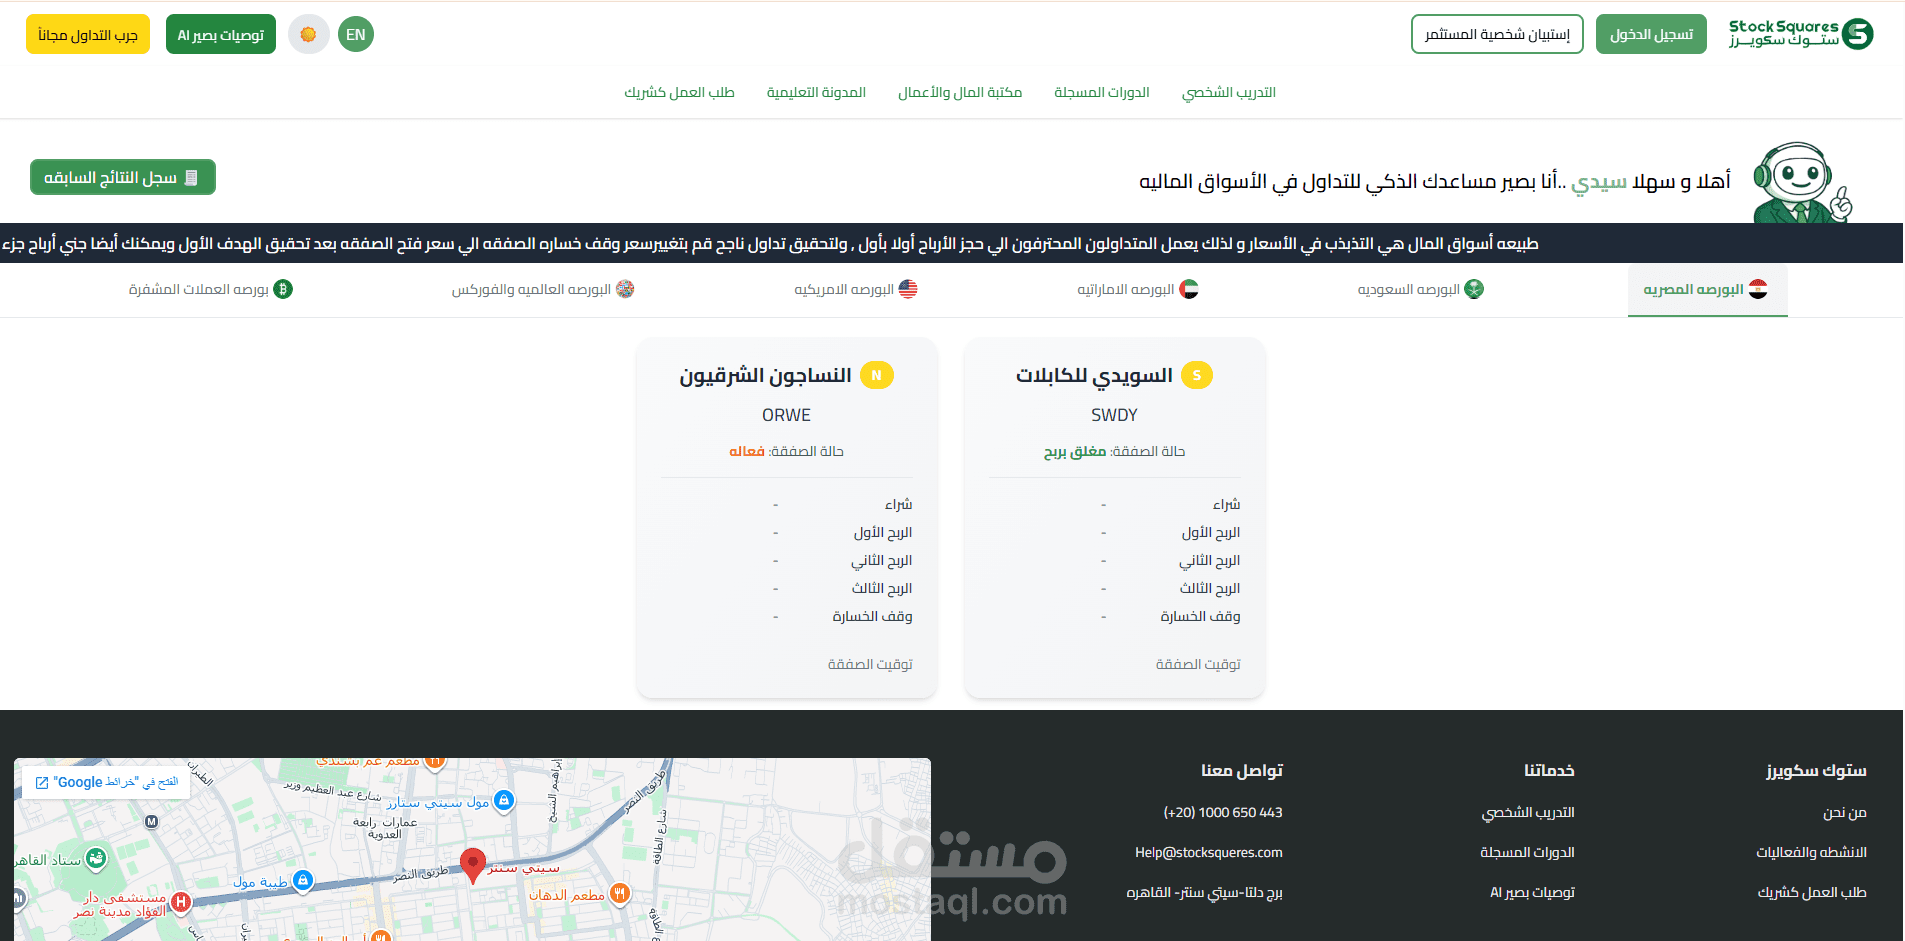Click the embedded Google map
The height and width of the screenshot is (941, 1905).
pos(472,849)
